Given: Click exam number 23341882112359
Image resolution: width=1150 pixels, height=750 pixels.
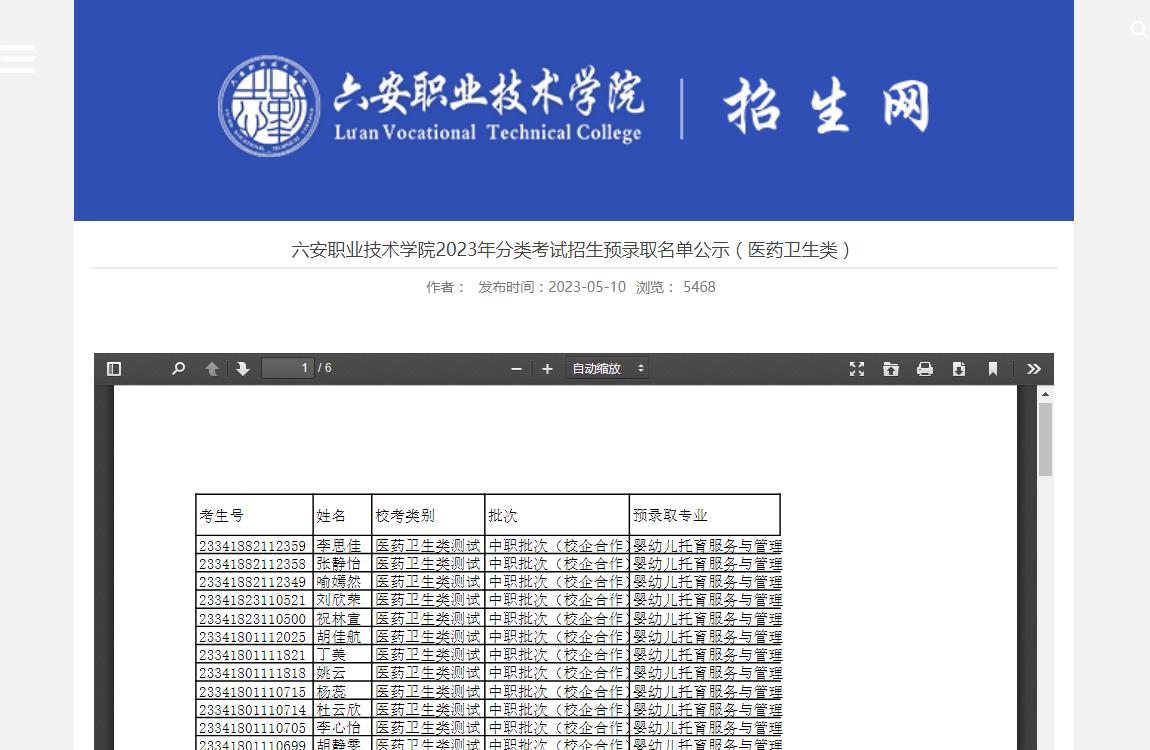Looking at the screenshot, I should click(252, 546).
